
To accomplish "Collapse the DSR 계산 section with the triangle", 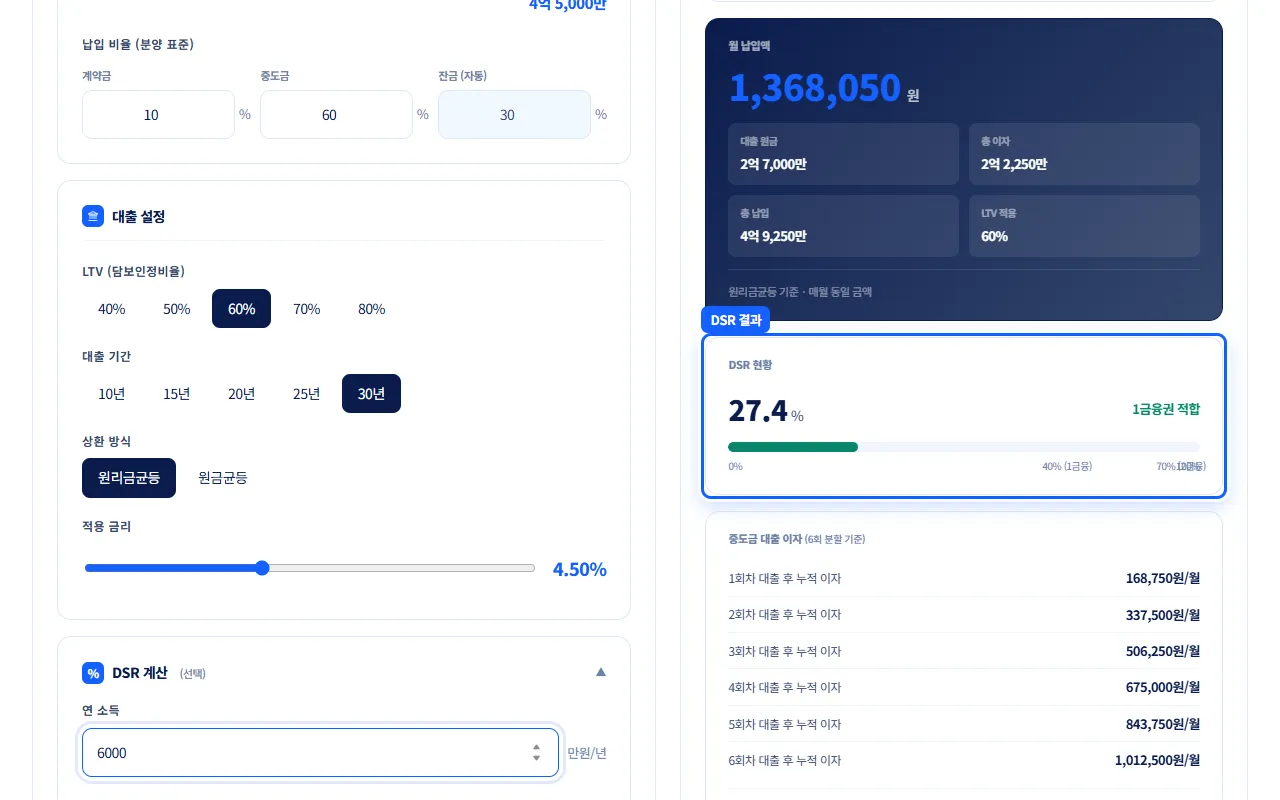I will [601, 672].
